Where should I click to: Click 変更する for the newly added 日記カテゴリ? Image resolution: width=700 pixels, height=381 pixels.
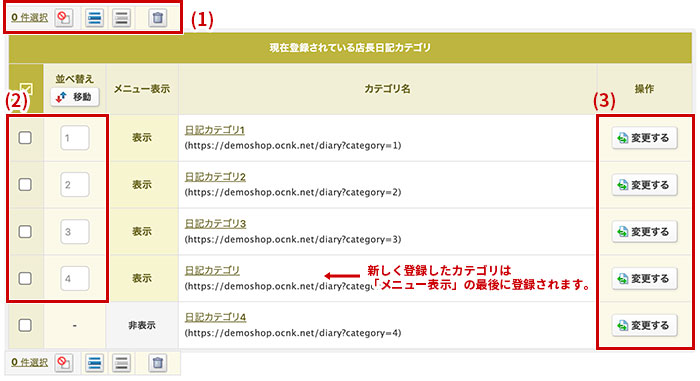(644, 279)
